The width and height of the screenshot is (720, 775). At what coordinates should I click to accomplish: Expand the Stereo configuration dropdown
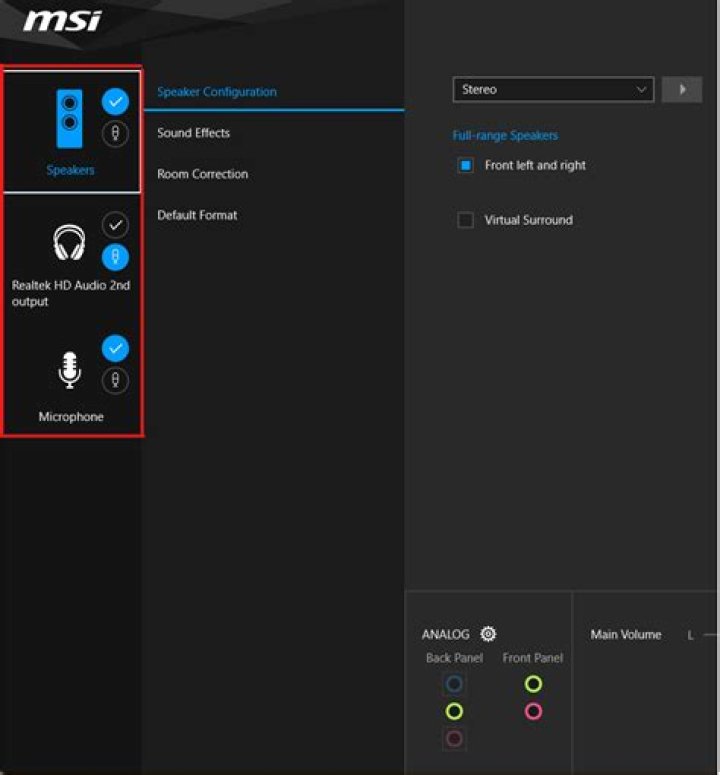pos(553,89)
